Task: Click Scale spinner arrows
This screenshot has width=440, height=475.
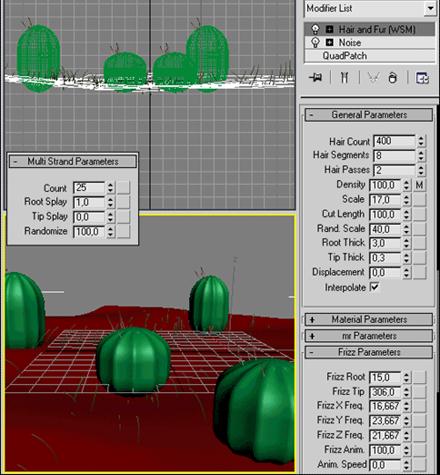Action: click(x=406, y=199)
